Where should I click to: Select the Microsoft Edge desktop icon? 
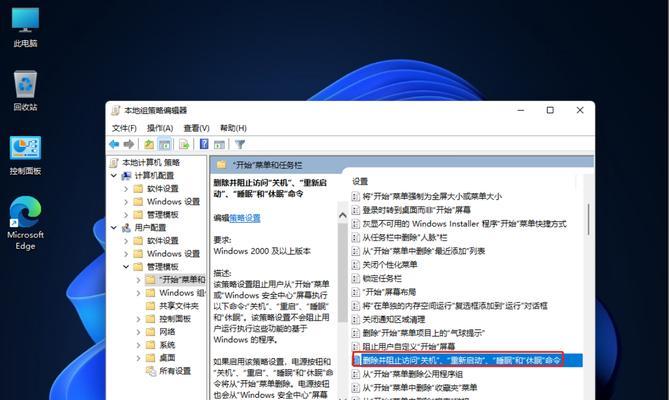(25, 223)
